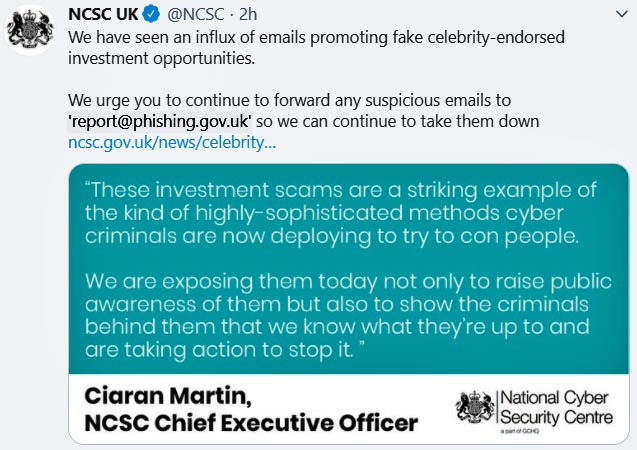Open the @NCSC handle link
Screen dimensions: 637x450
(x=195, y=15)
